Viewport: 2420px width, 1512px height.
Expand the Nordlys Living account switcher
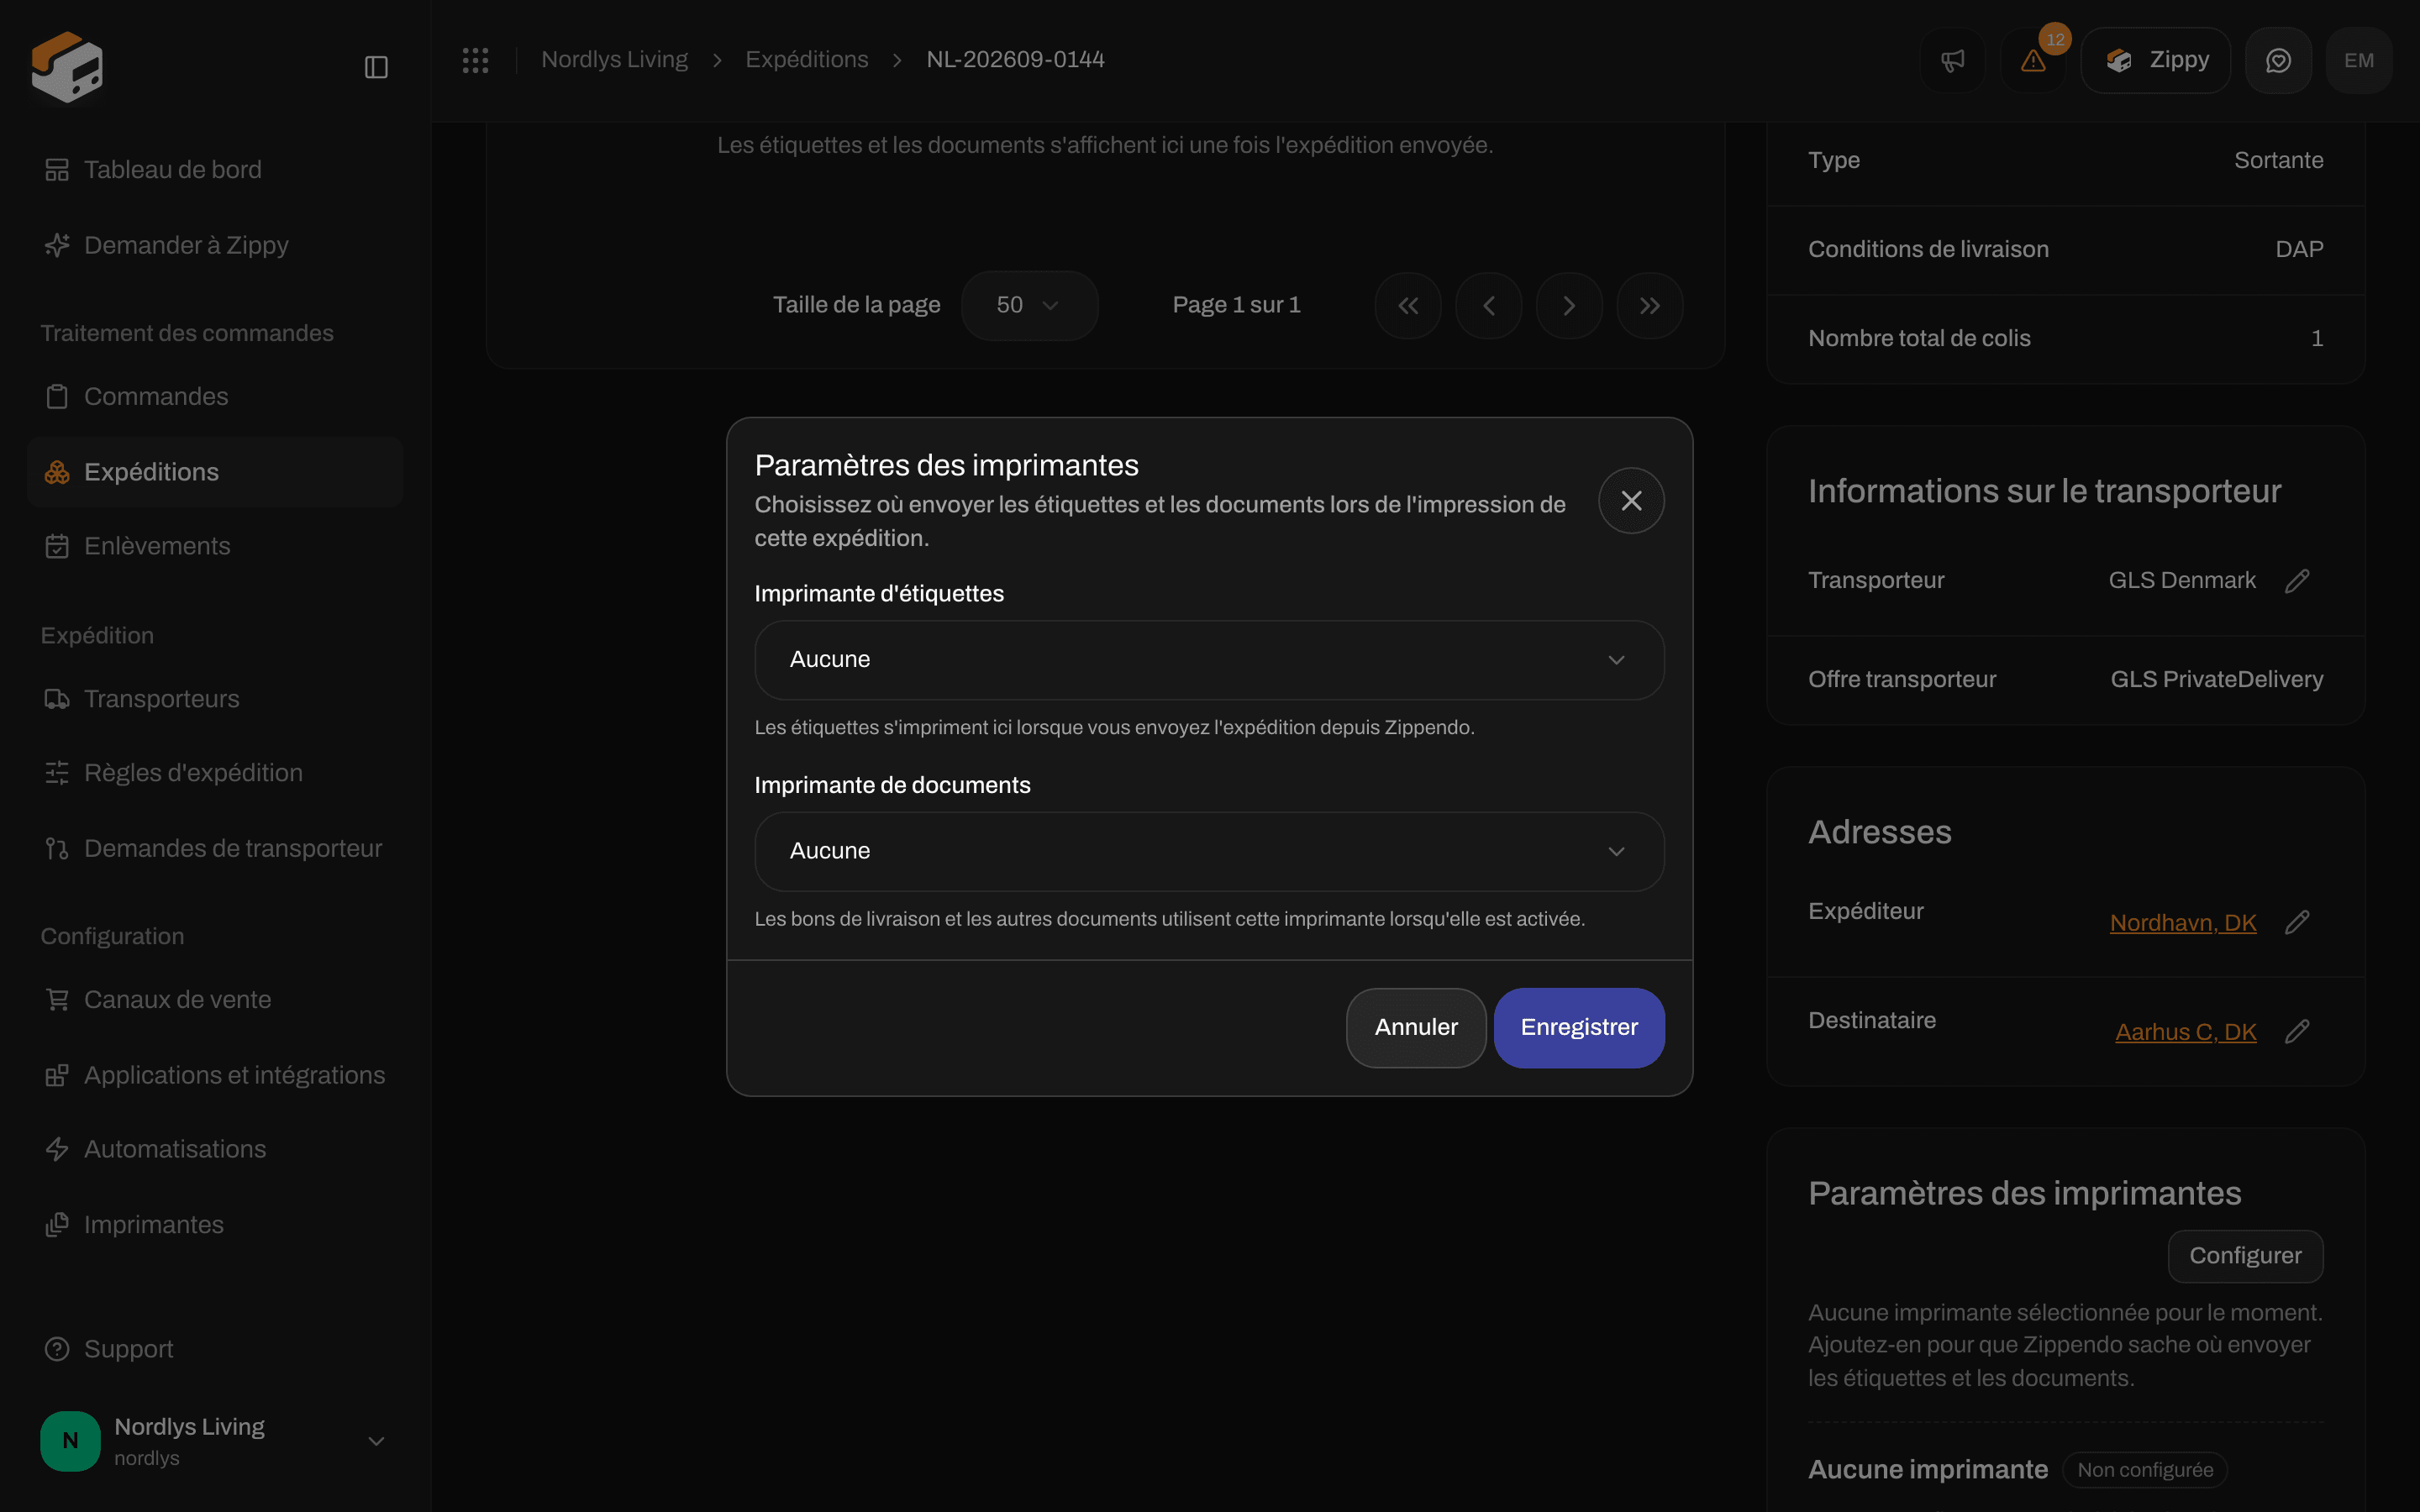coord(215,1441)
